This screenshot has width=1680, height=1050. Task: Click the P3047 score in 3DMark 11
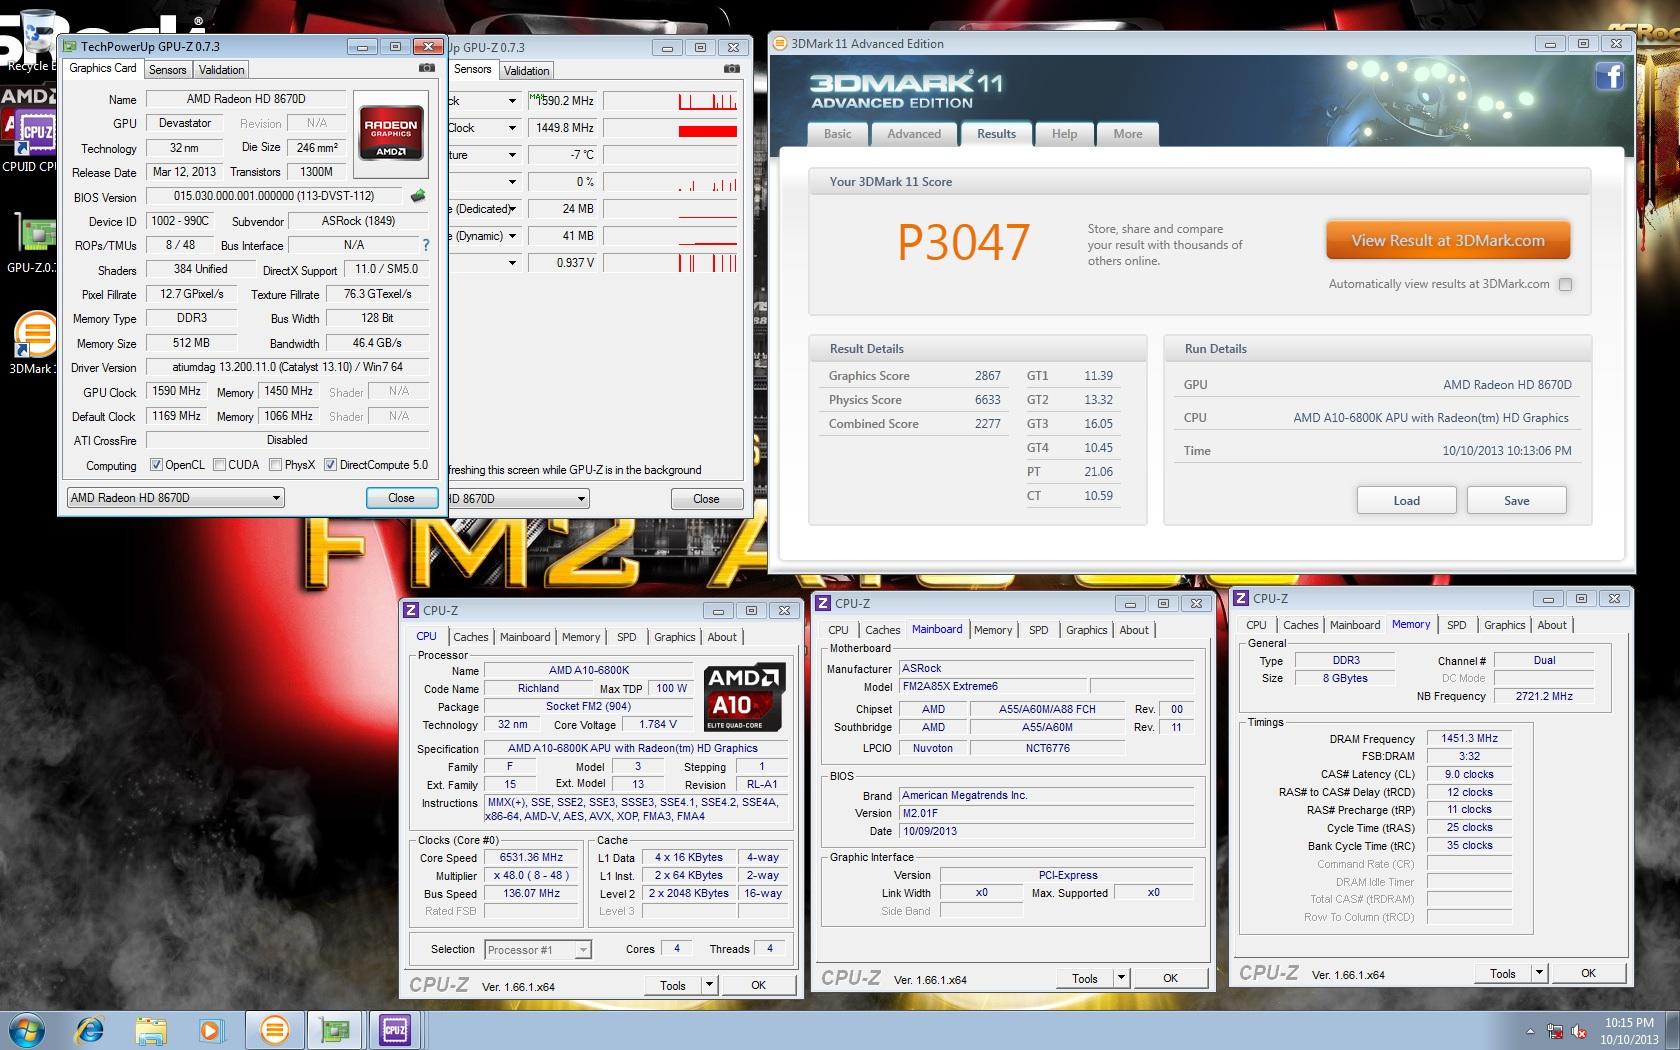coord(963,242)
